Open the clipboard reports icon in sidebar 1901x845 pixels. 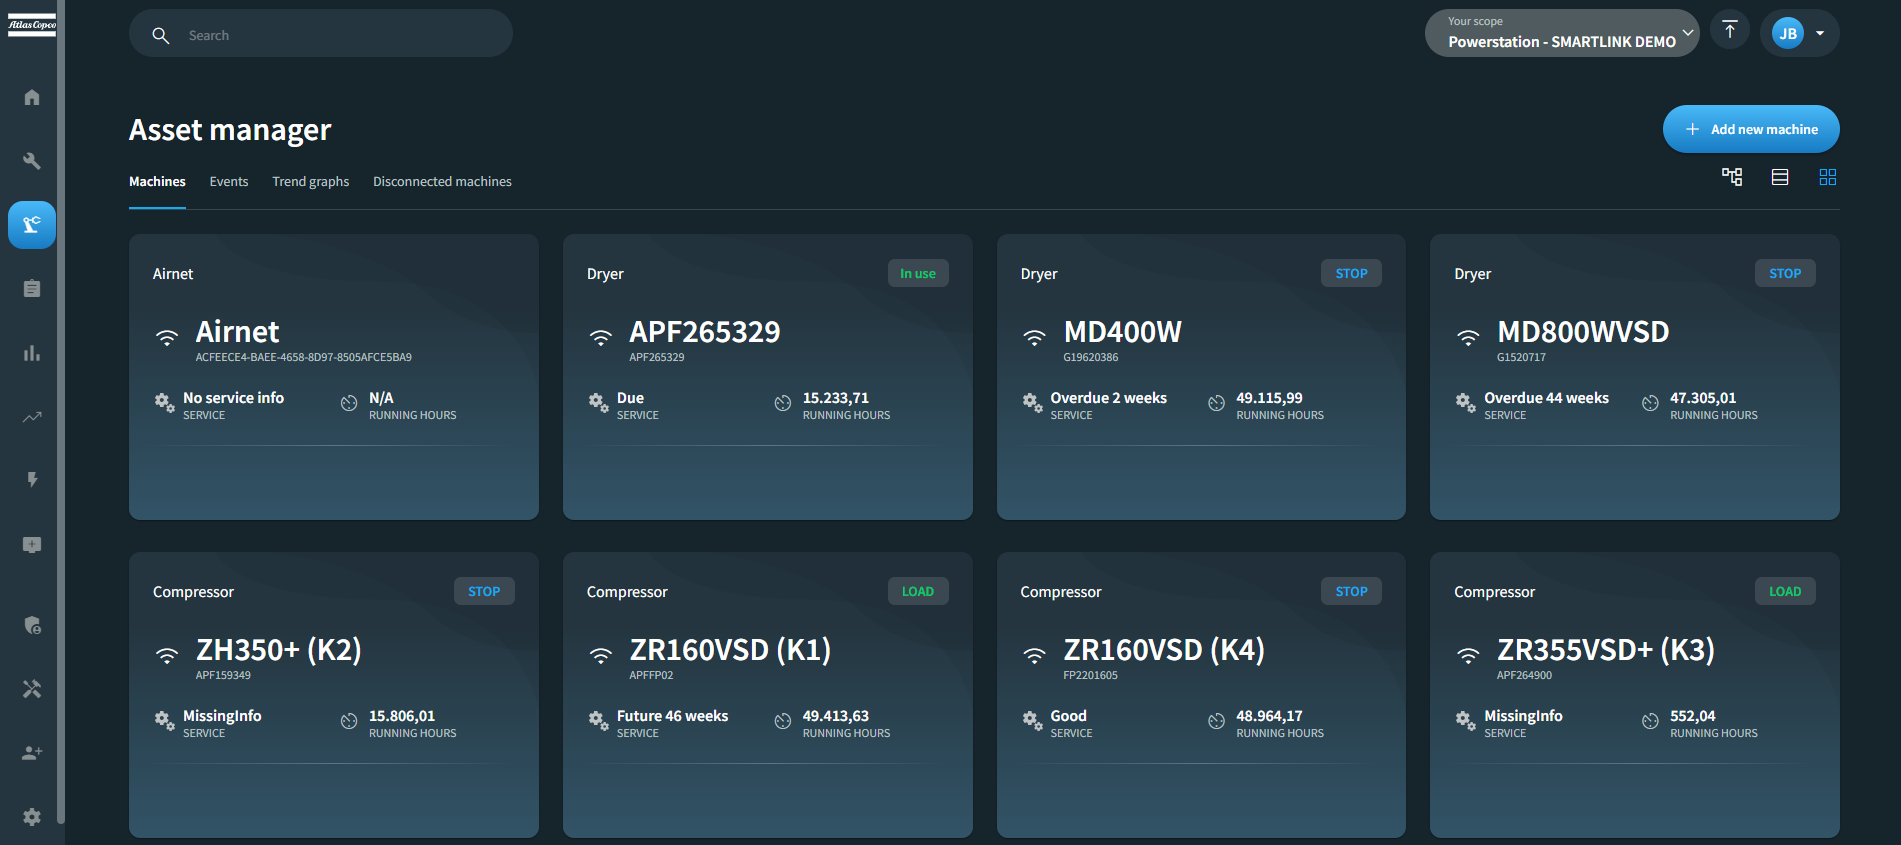pyautogui.click(x=32, y=289)
